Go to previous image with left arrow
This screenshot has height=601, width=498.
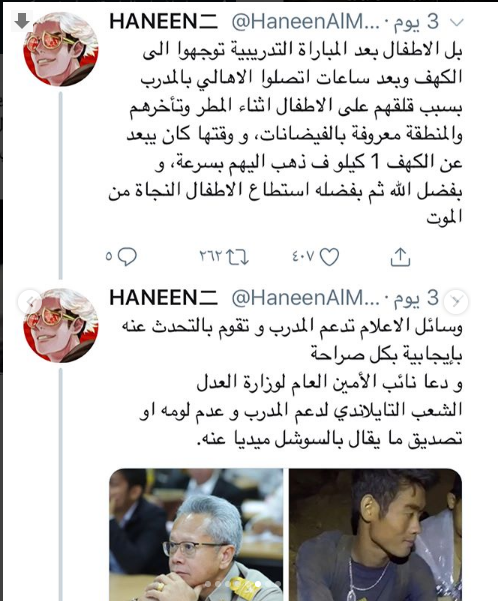point(30,302)
